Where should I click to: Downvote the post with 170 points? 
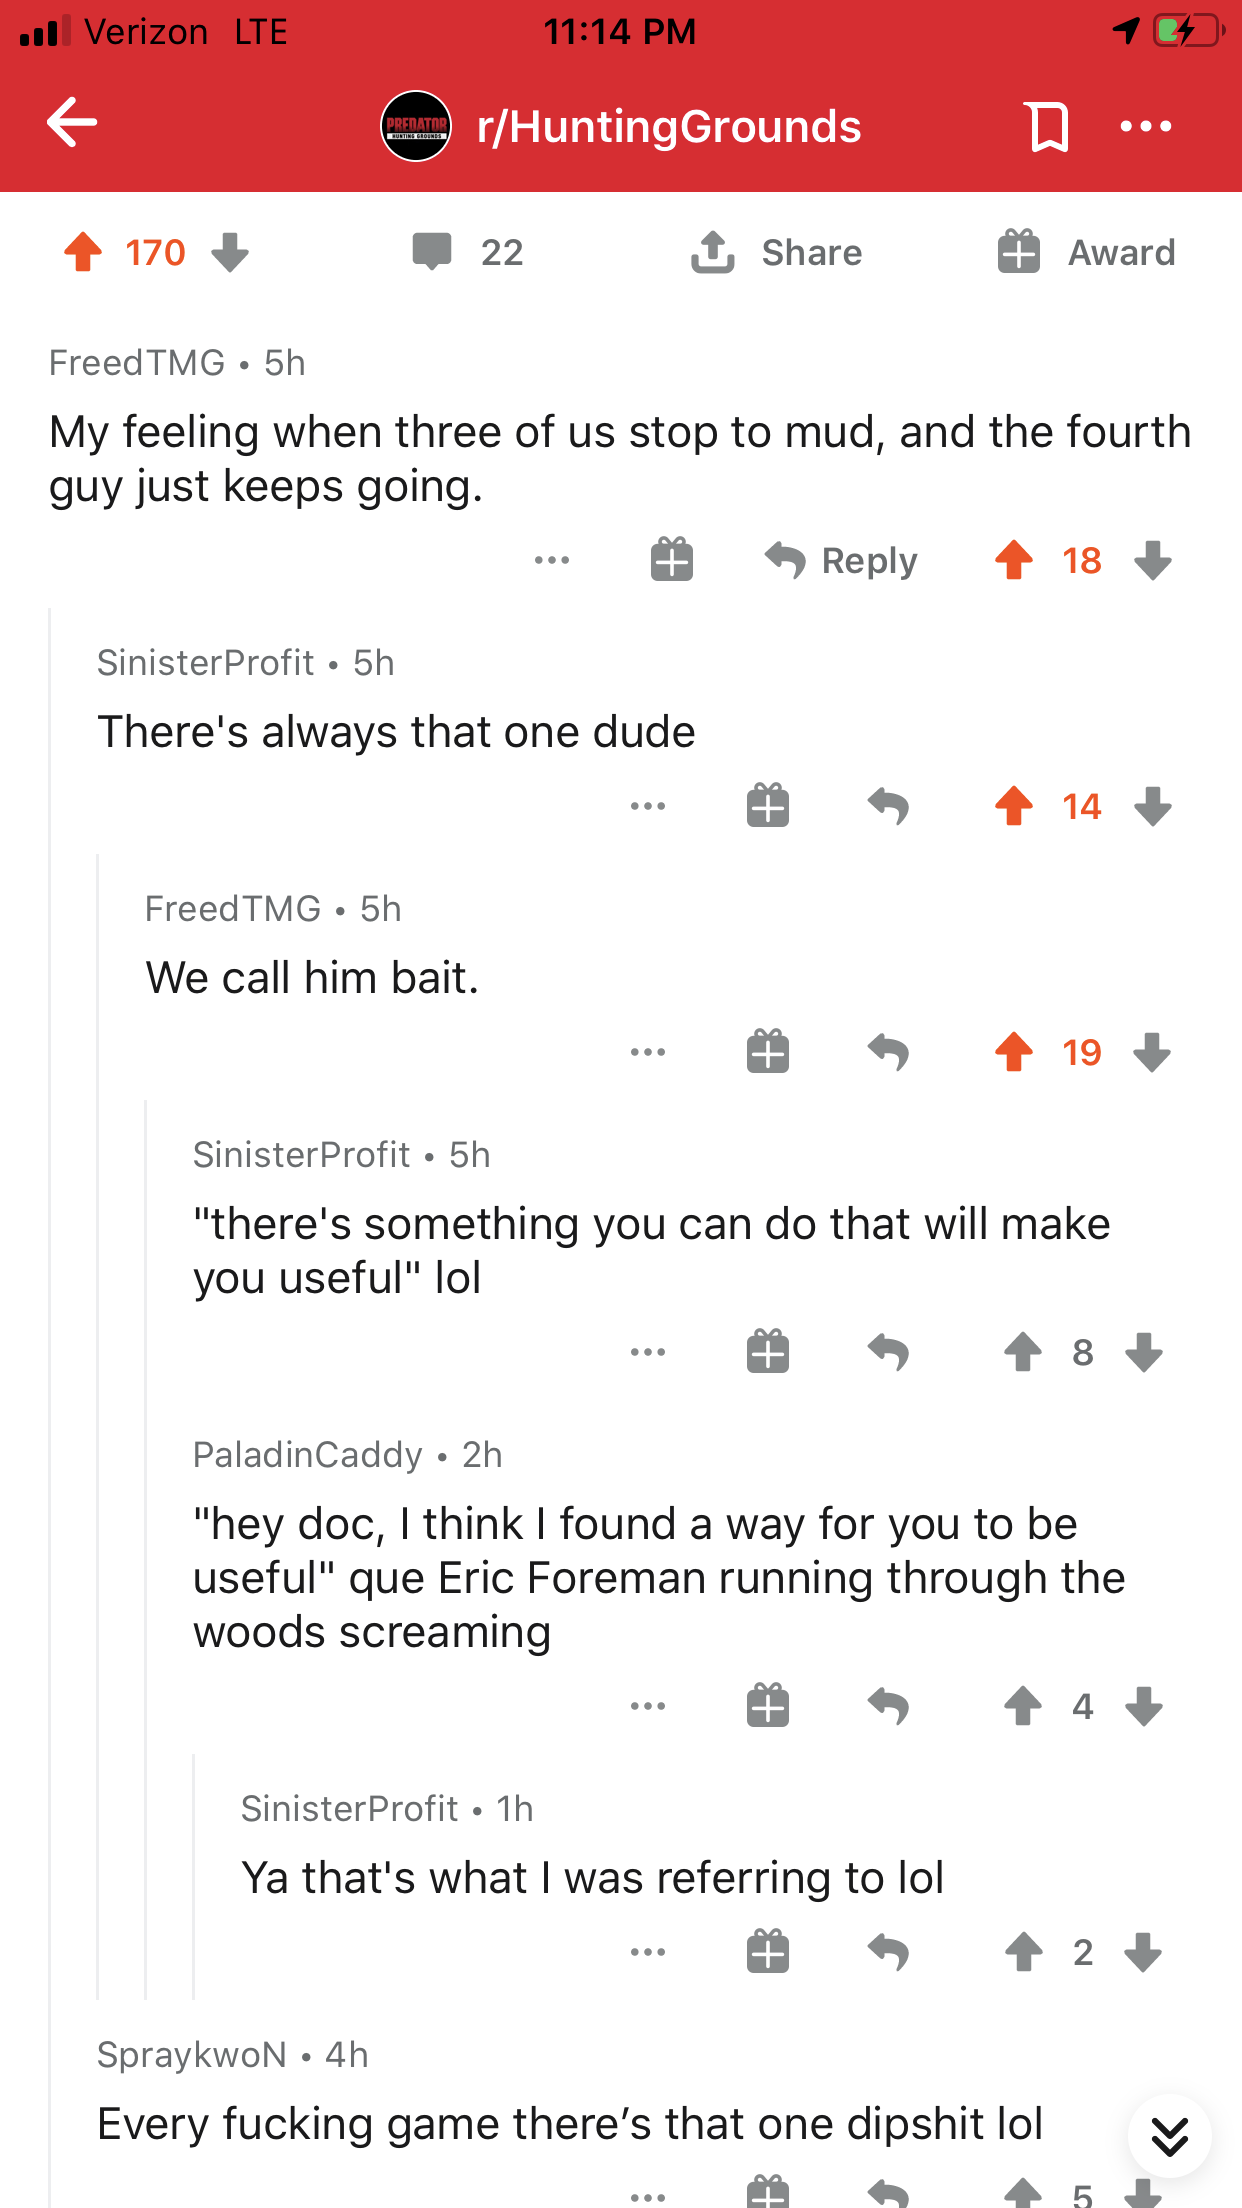tap(230, 252)
